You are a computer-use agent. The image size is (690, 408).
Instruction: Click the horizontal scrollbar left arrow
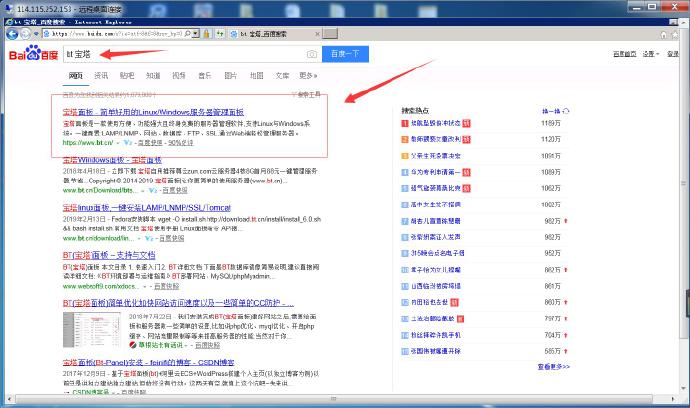tap(9, 399)
